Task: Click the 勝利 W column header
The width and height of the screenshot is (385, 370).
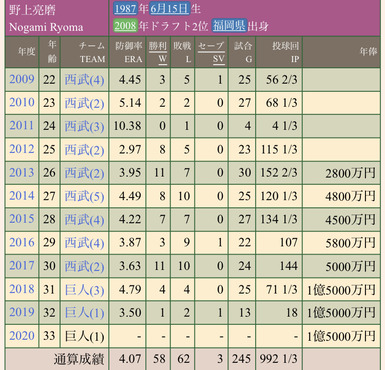Action: point(158,52)
